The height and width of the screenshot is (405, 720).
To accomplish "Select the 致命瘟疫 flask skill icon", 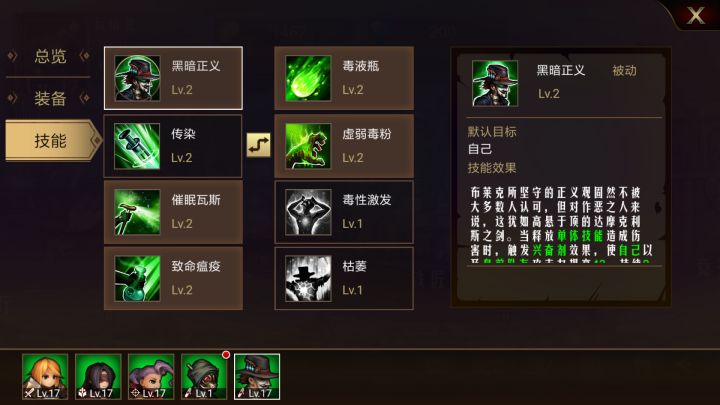I will click(x=137, y=279).
